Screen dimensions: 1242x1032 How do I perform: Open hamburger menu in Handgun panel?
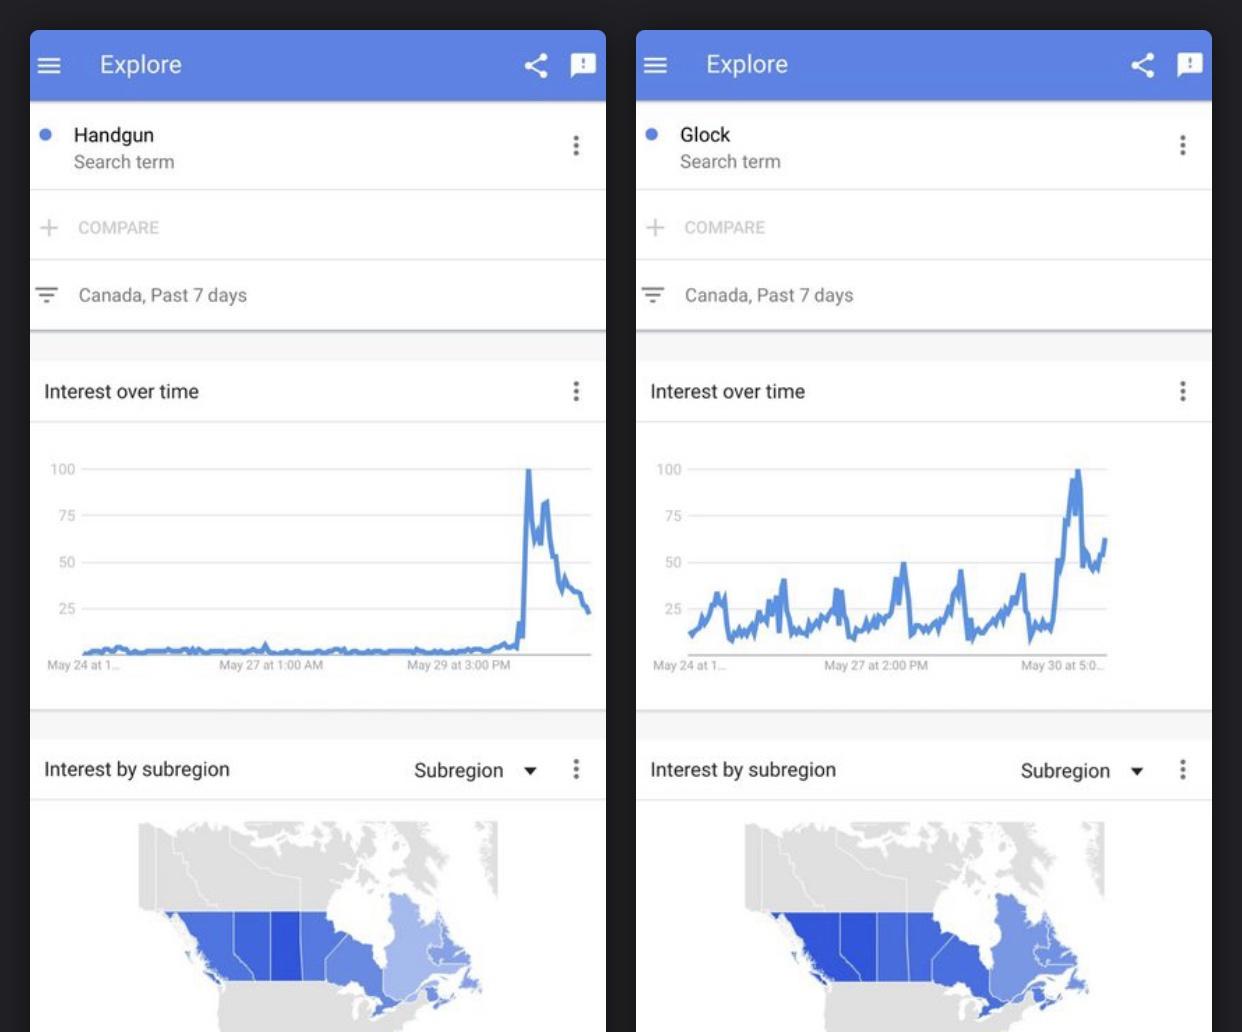click(x=49, y=65)
